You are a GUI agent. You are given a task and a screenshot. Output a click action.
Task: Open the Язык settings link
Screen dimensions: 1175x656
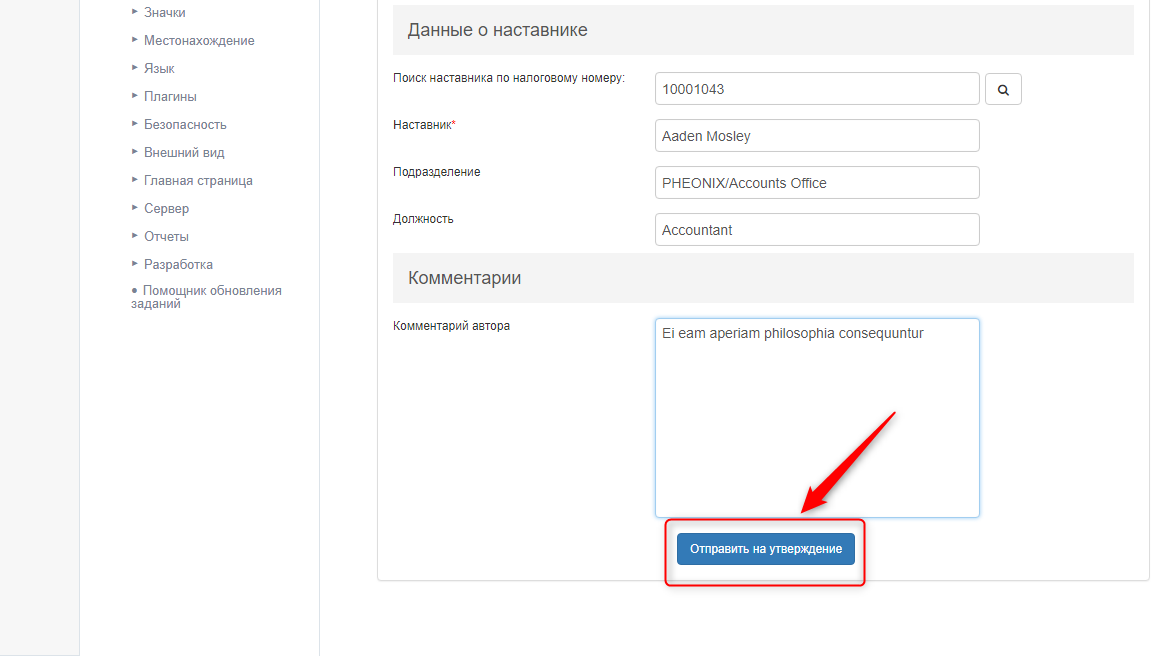[159, 68]
